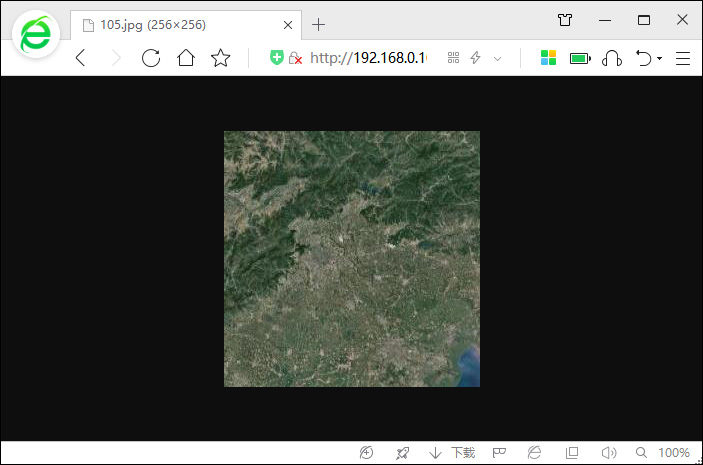
Task: Click the satellite image 105.jpg
Action: click(x=352, y=259)
